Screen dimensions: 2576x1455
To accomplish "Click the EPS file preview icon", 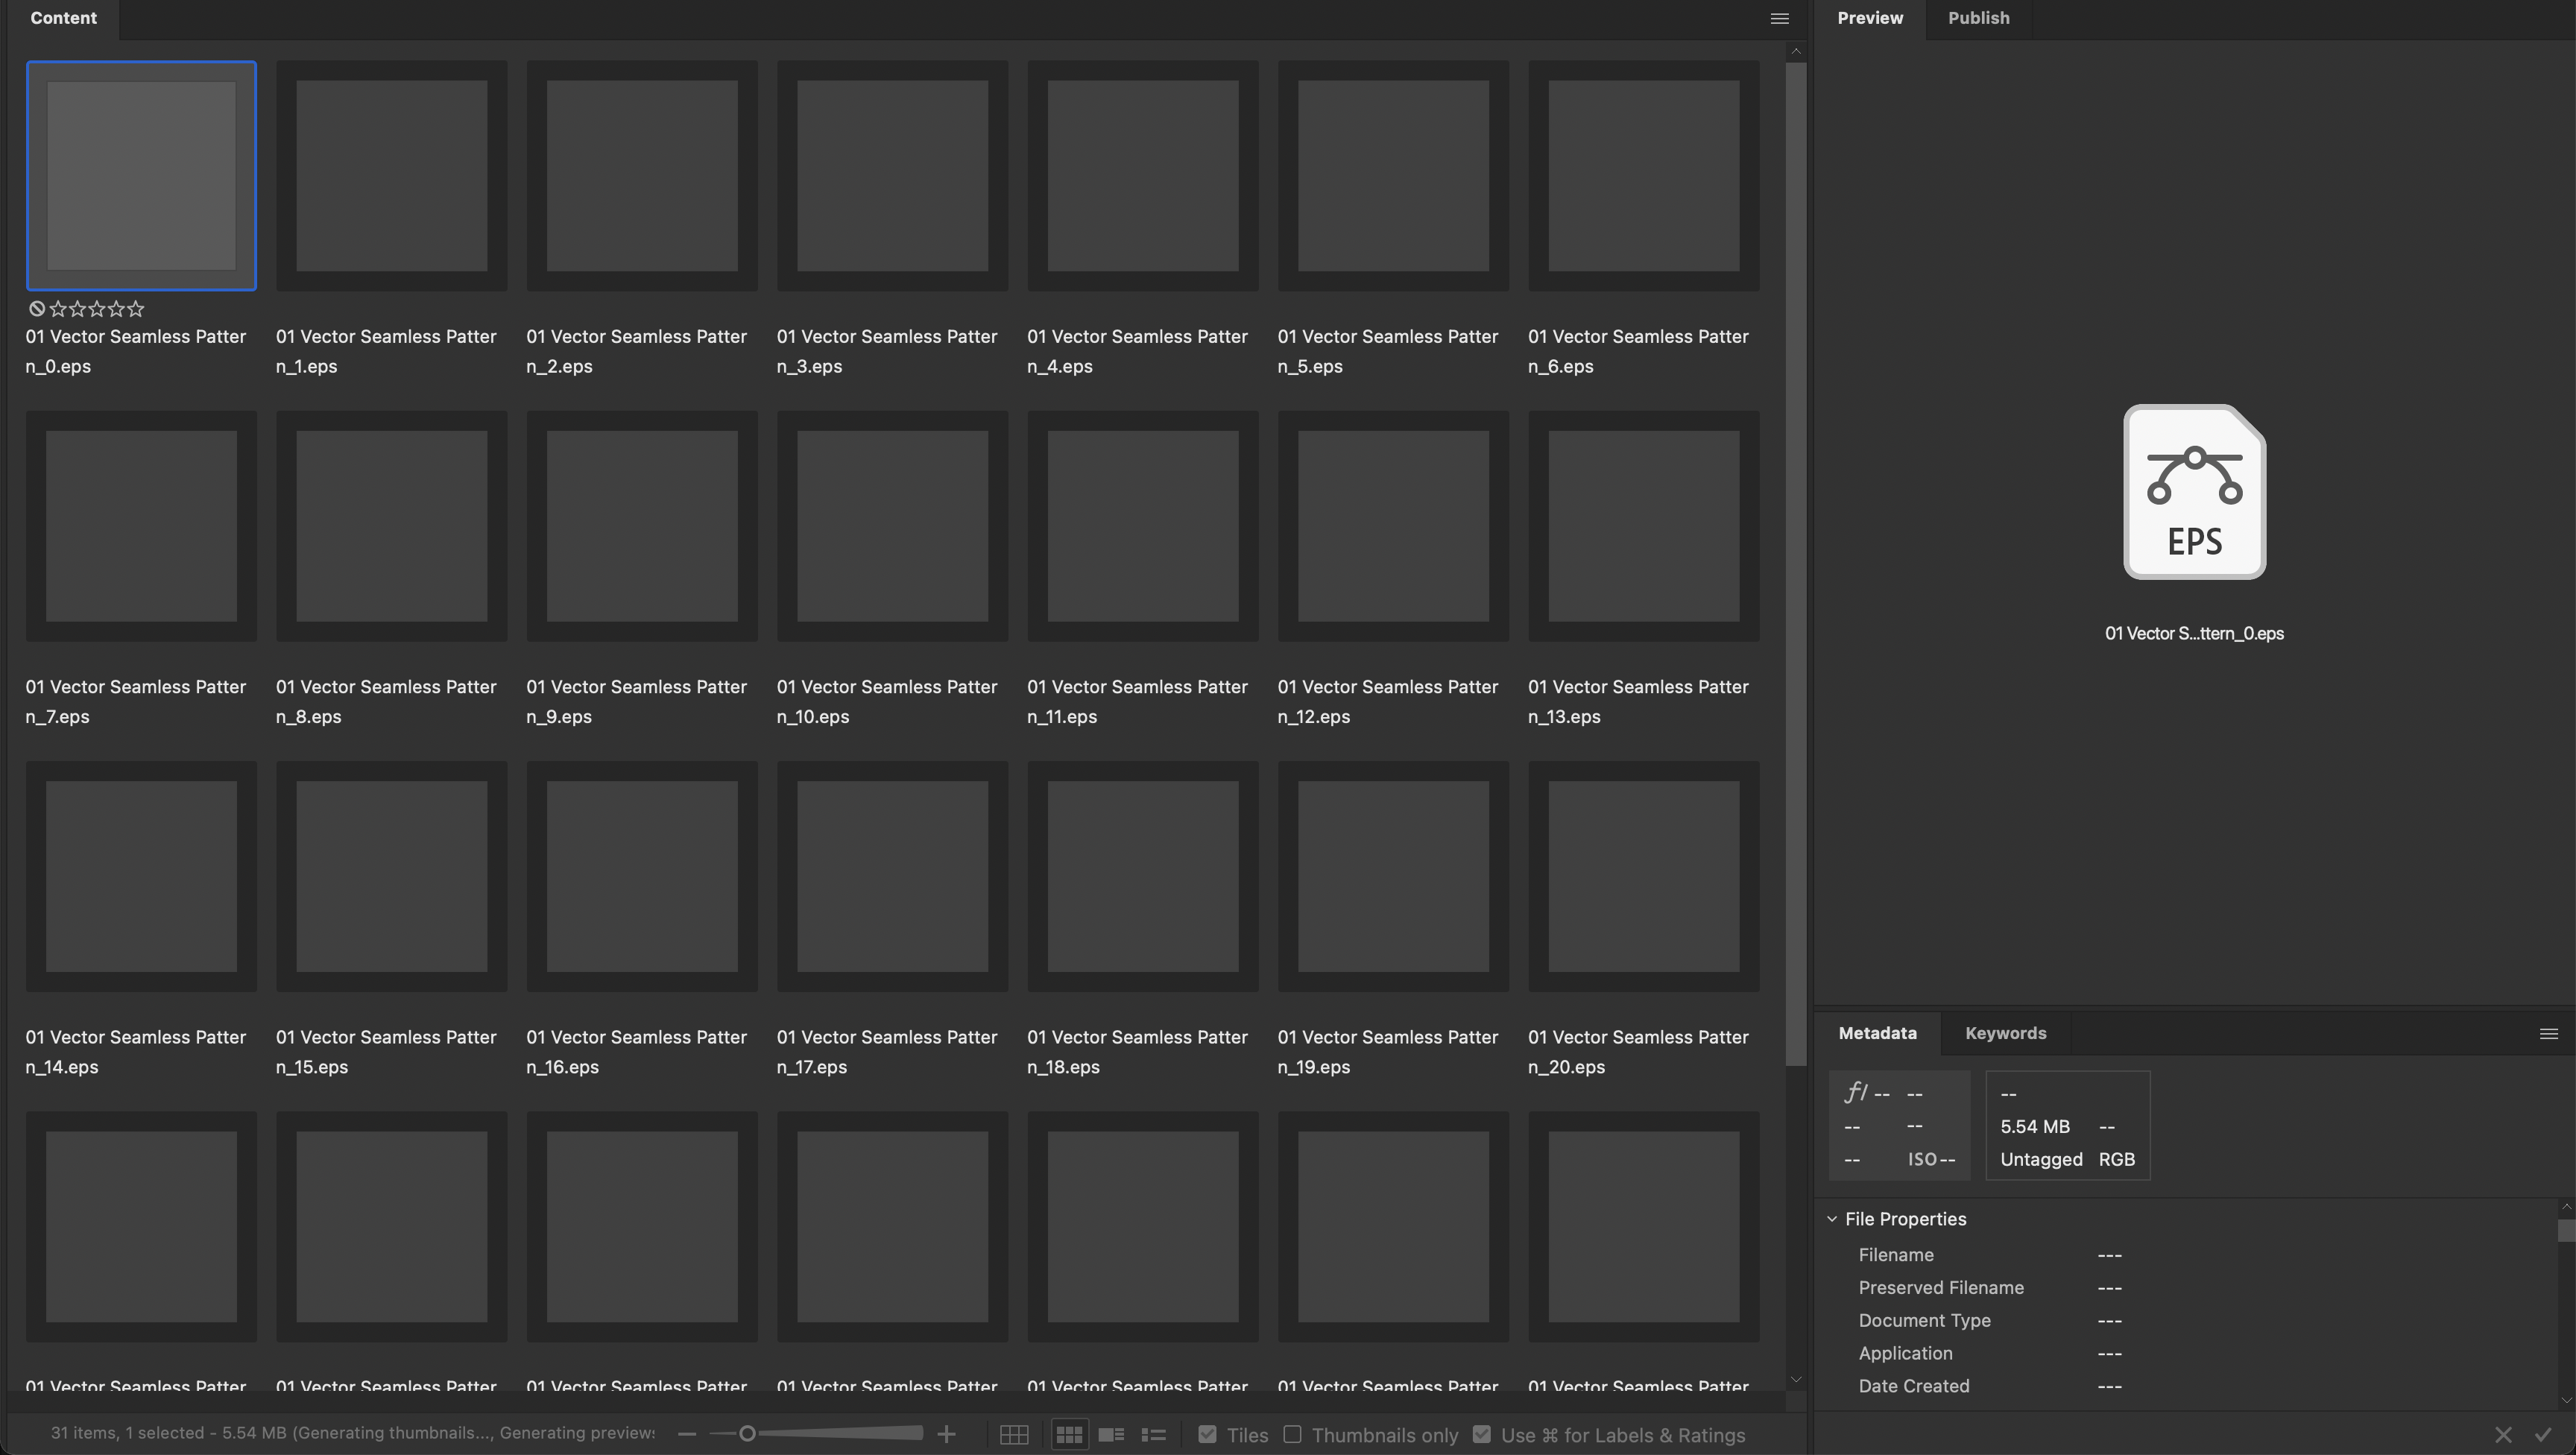I will coord(2194,492).
